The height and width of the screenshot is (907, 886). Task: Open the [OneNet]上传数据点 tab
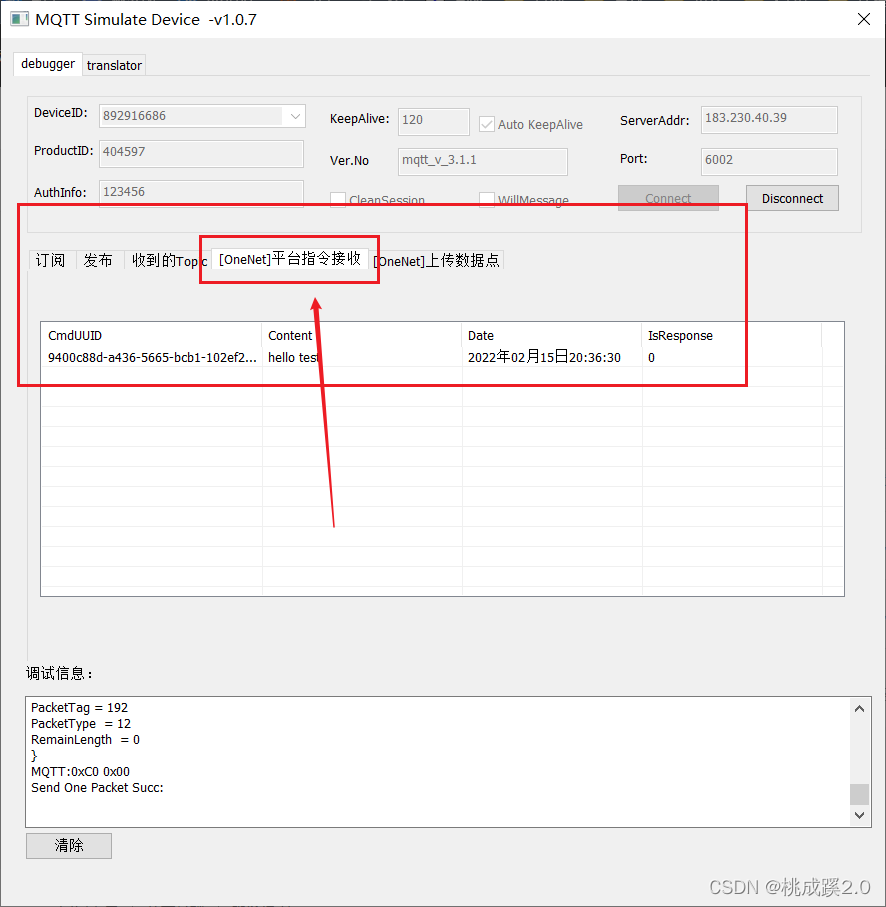pyautogui.click(x=437, y=261)
